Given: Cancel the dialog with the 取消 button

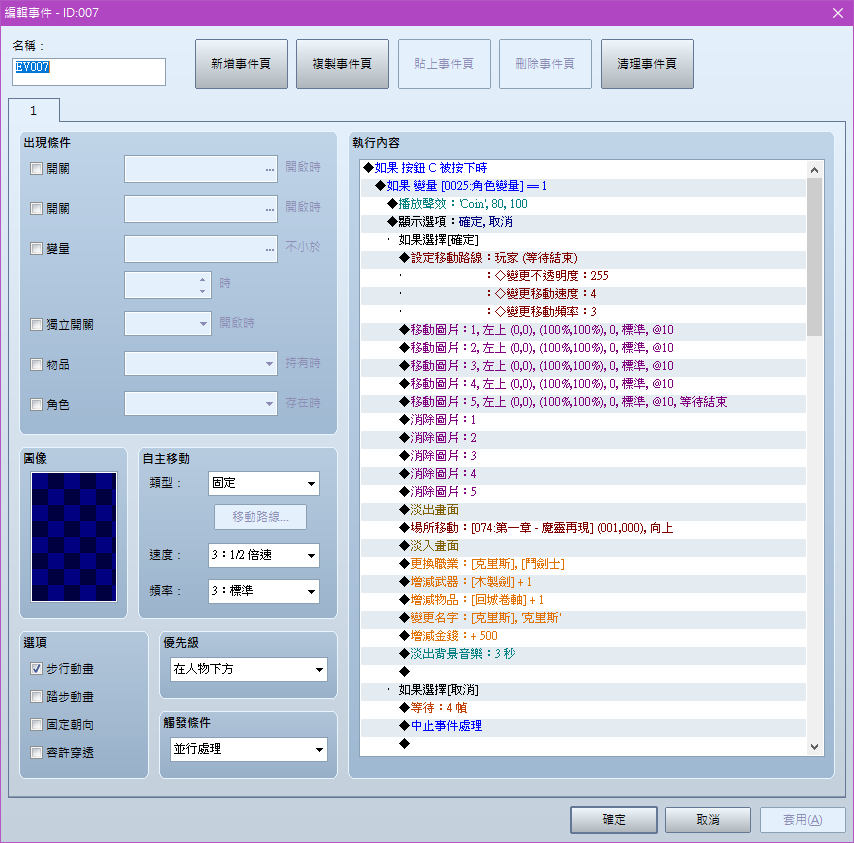Looking at the screenshot, I should point(708,820).
